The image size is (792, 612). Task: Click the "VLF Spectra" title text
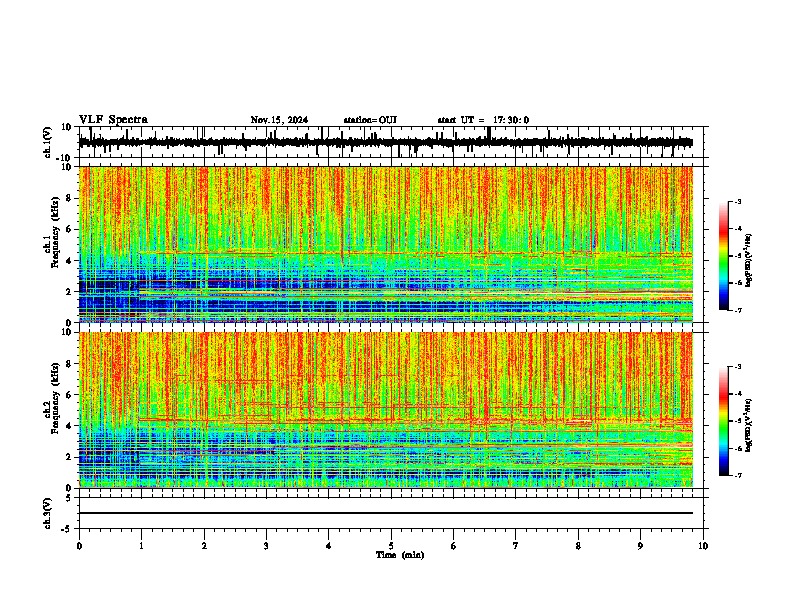[x=113, y=120]
